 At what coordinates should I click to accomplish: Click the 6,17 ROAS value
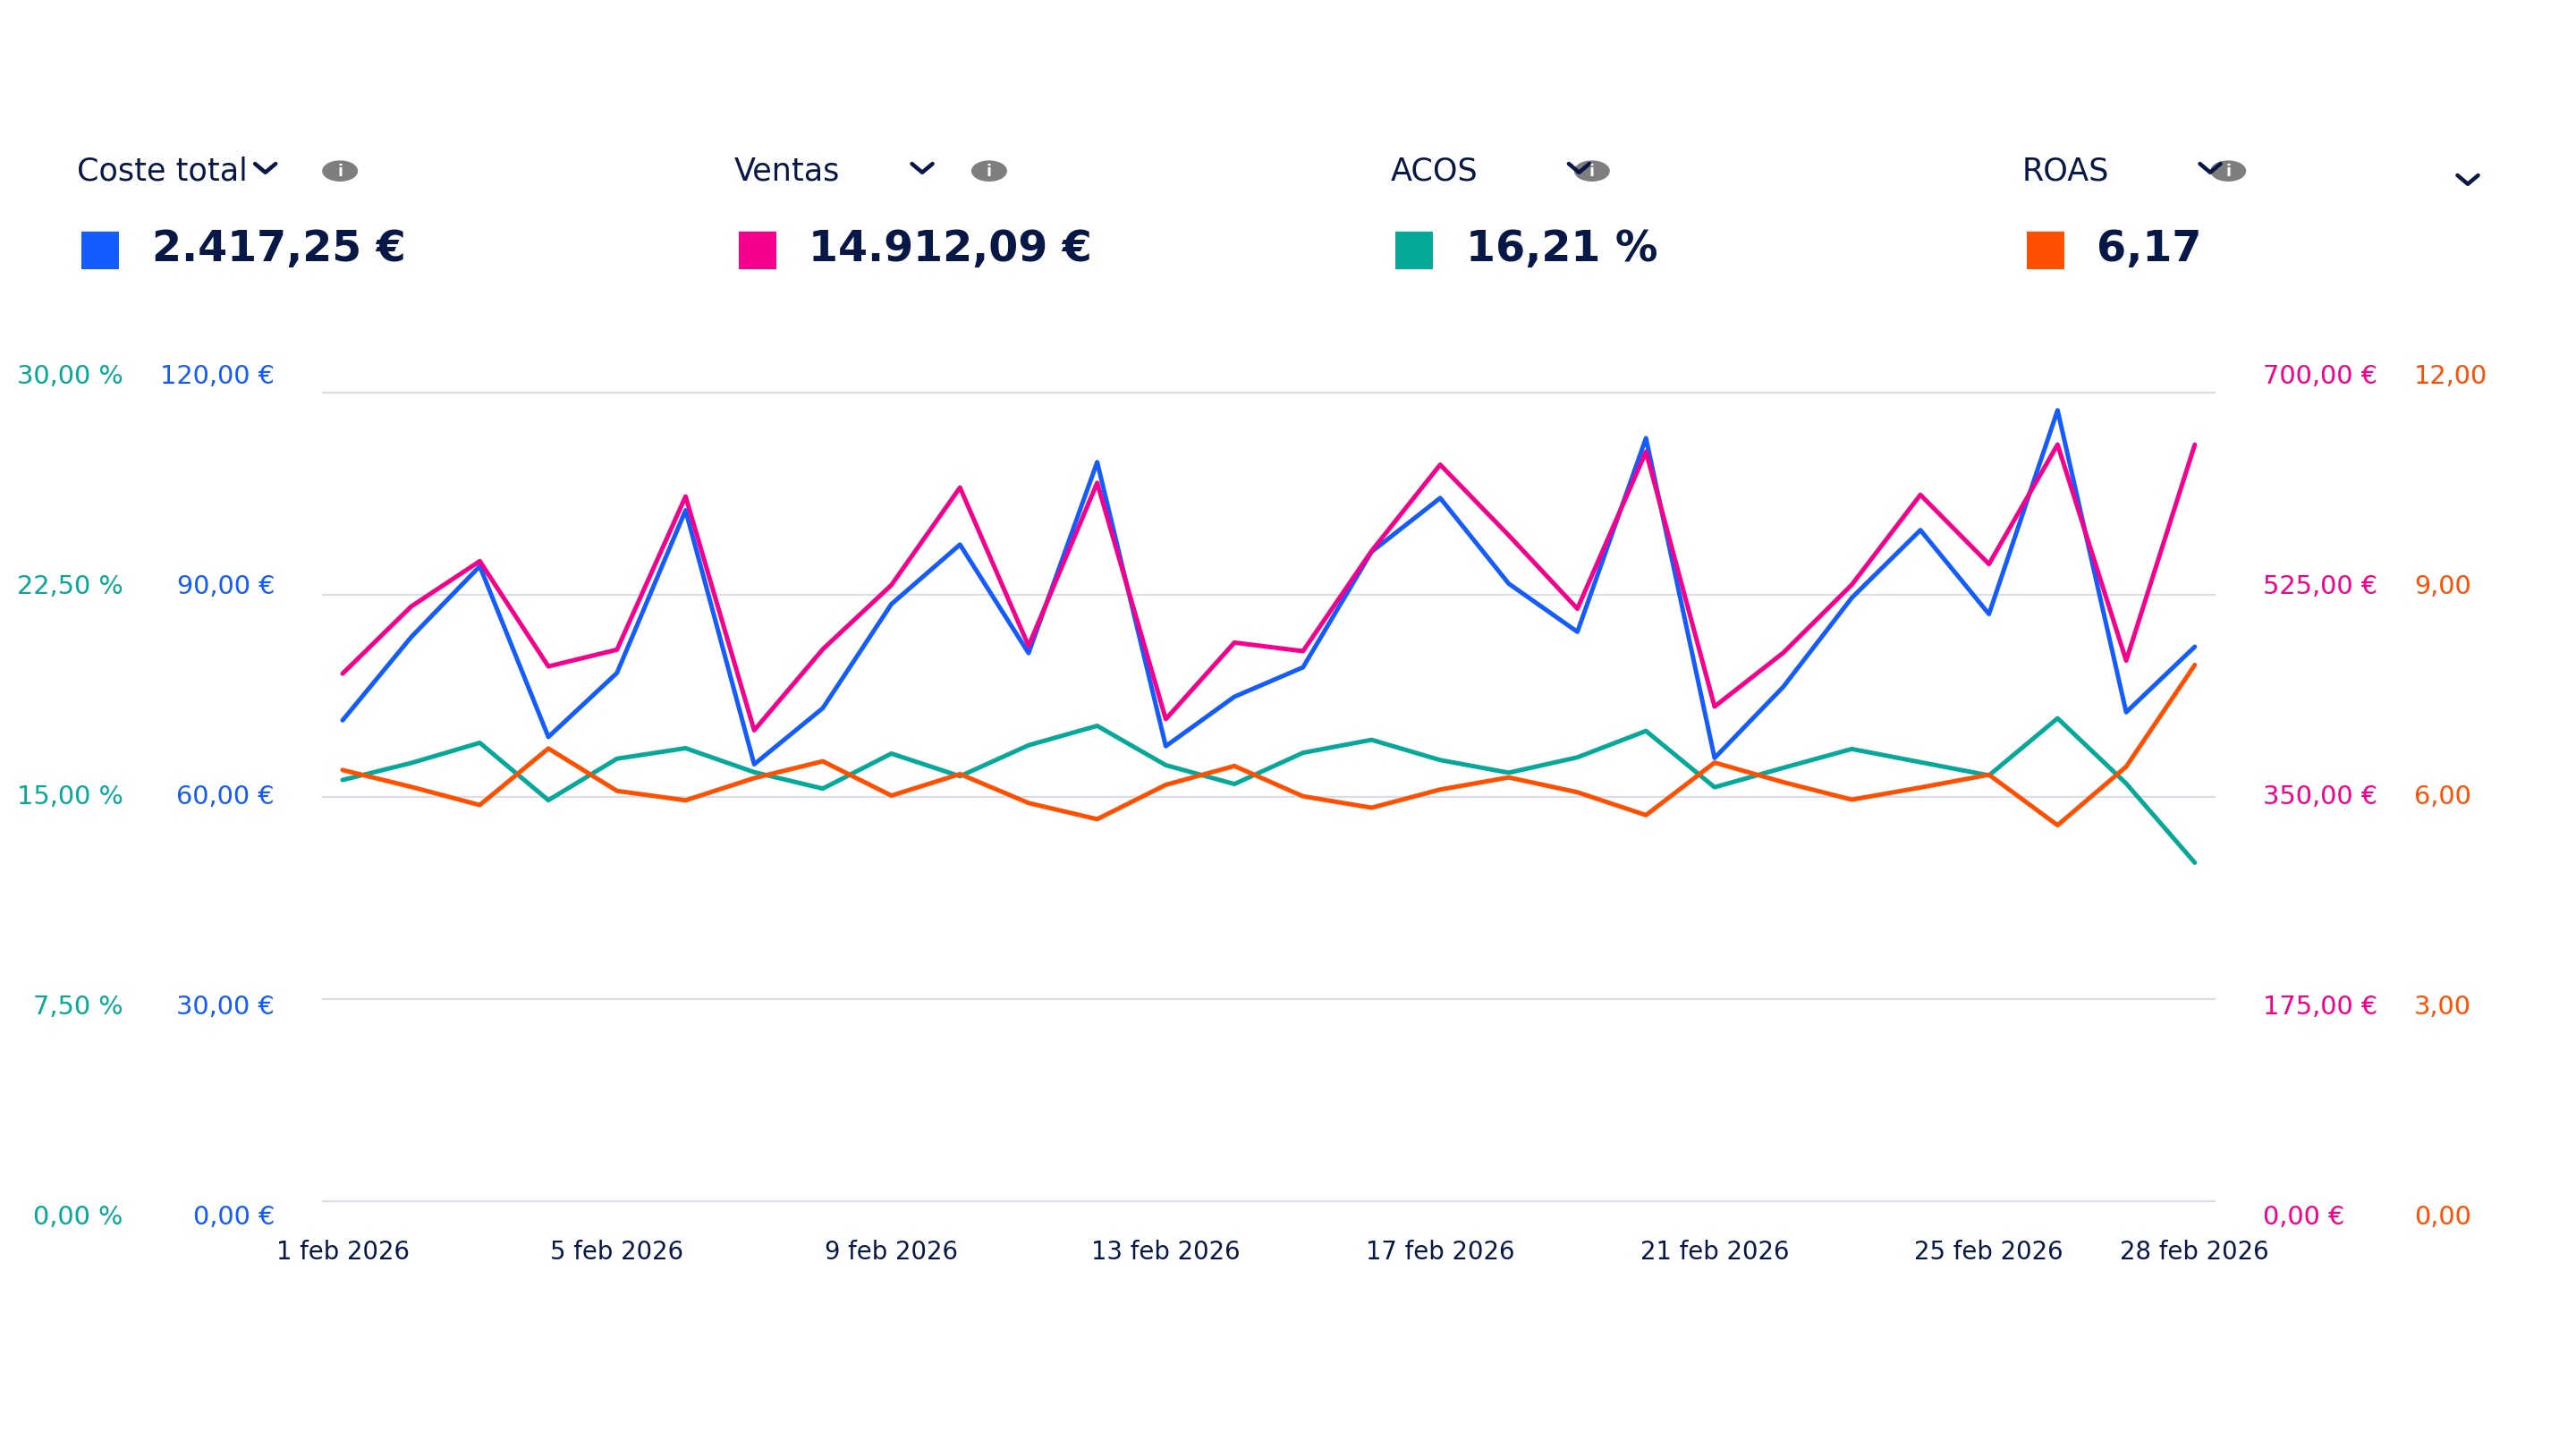coord(2148,248)
